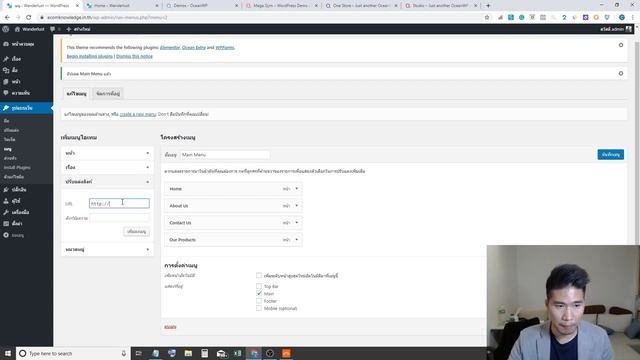
Task: Click the browser back arrow
Action: pos(7,18)
